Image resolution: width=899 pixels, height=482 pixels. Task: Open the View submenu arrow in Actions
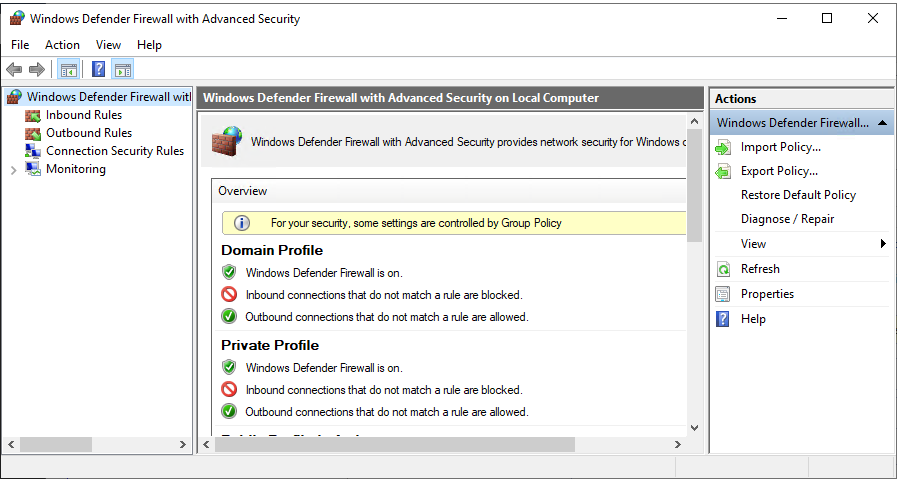883,244
